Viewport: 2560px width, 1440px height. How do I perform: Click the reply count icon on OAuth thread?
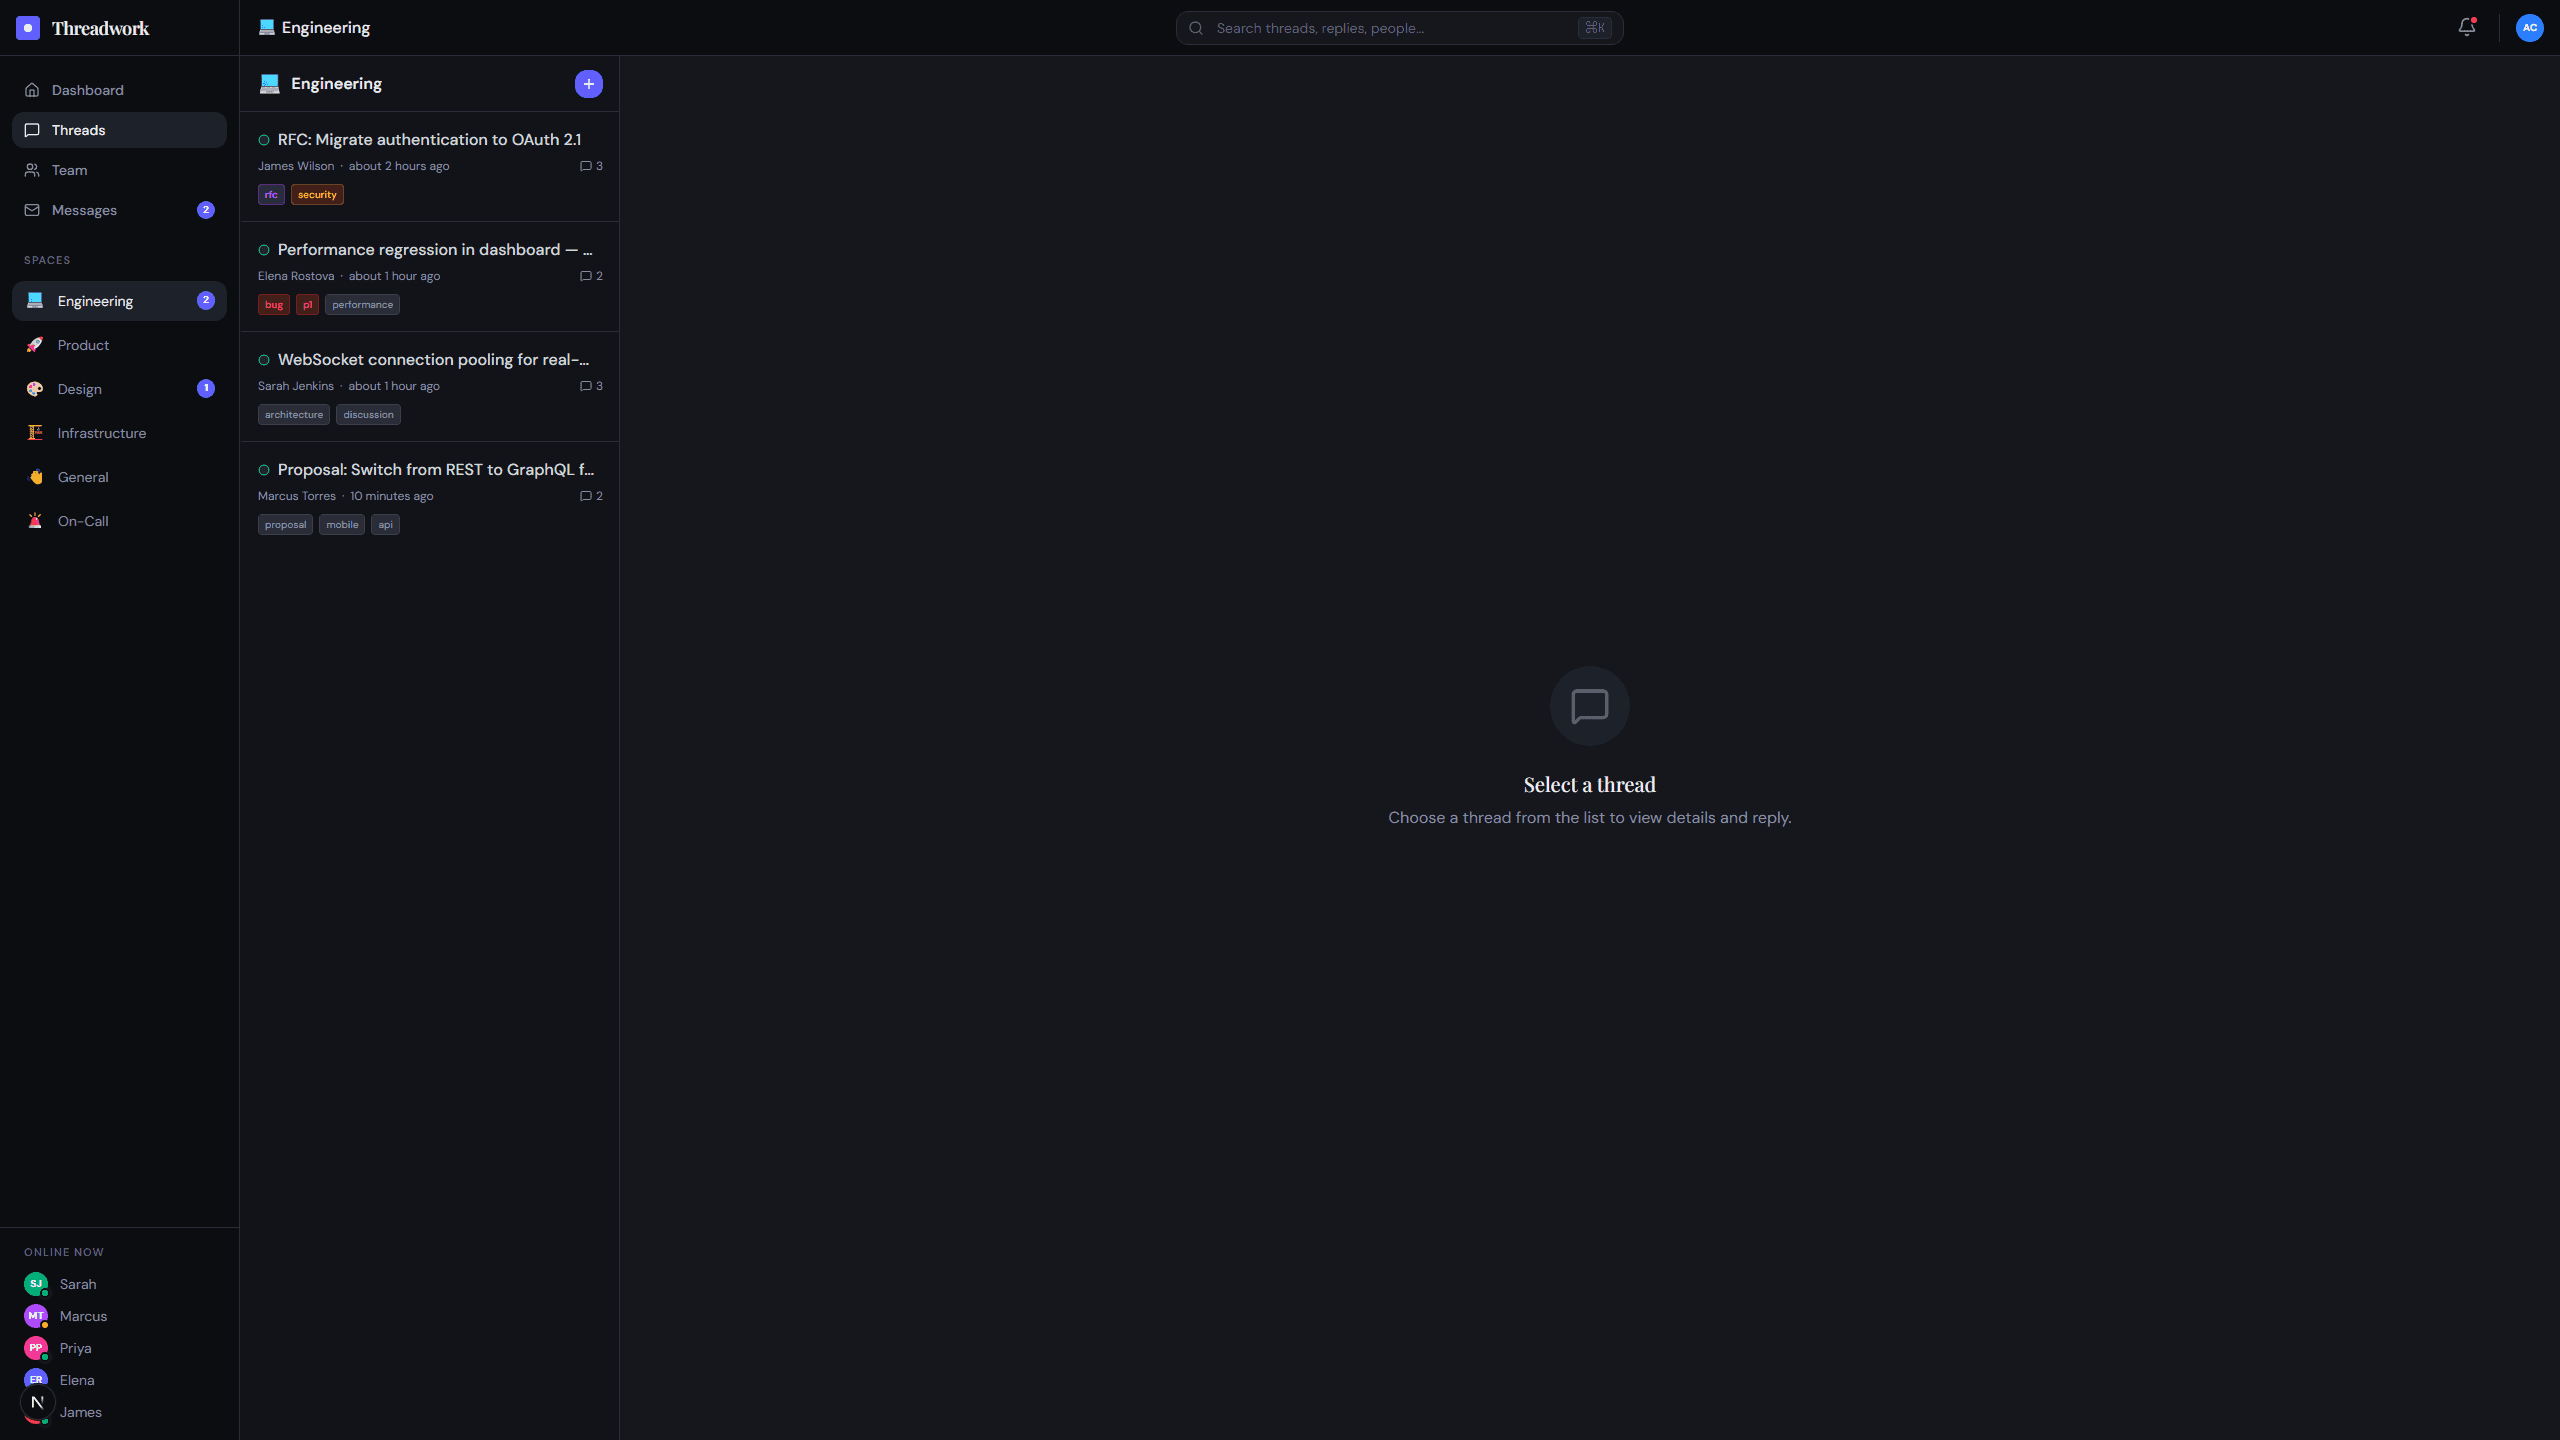click(586, 166)
